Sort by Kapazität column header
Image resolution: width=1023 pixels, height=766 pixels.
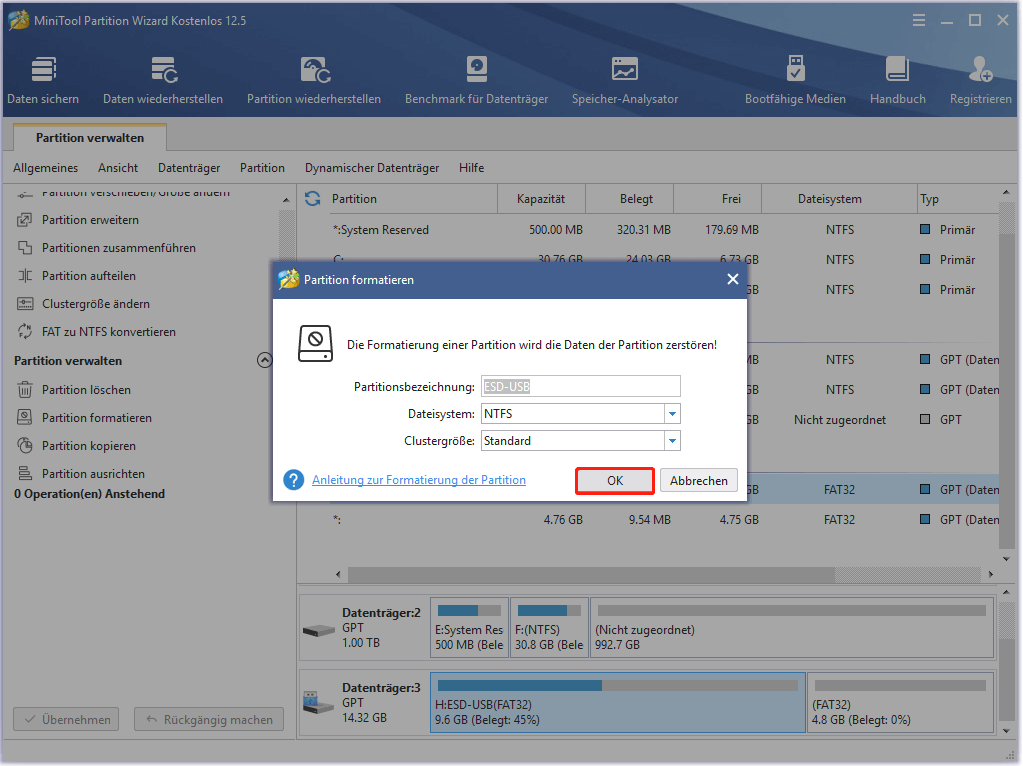tap(541, 199)
